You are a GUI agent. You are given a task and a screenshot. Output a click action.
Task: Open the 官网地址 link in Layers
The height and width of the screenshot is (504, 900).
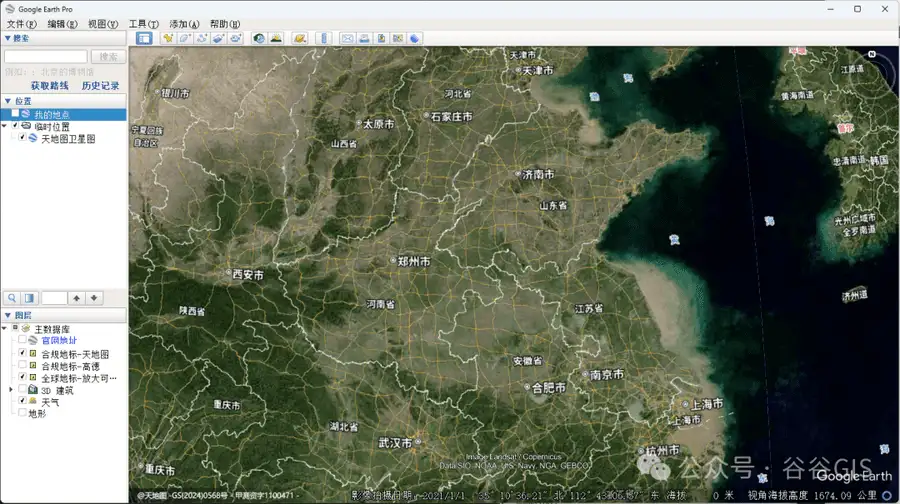pos(59,340)
